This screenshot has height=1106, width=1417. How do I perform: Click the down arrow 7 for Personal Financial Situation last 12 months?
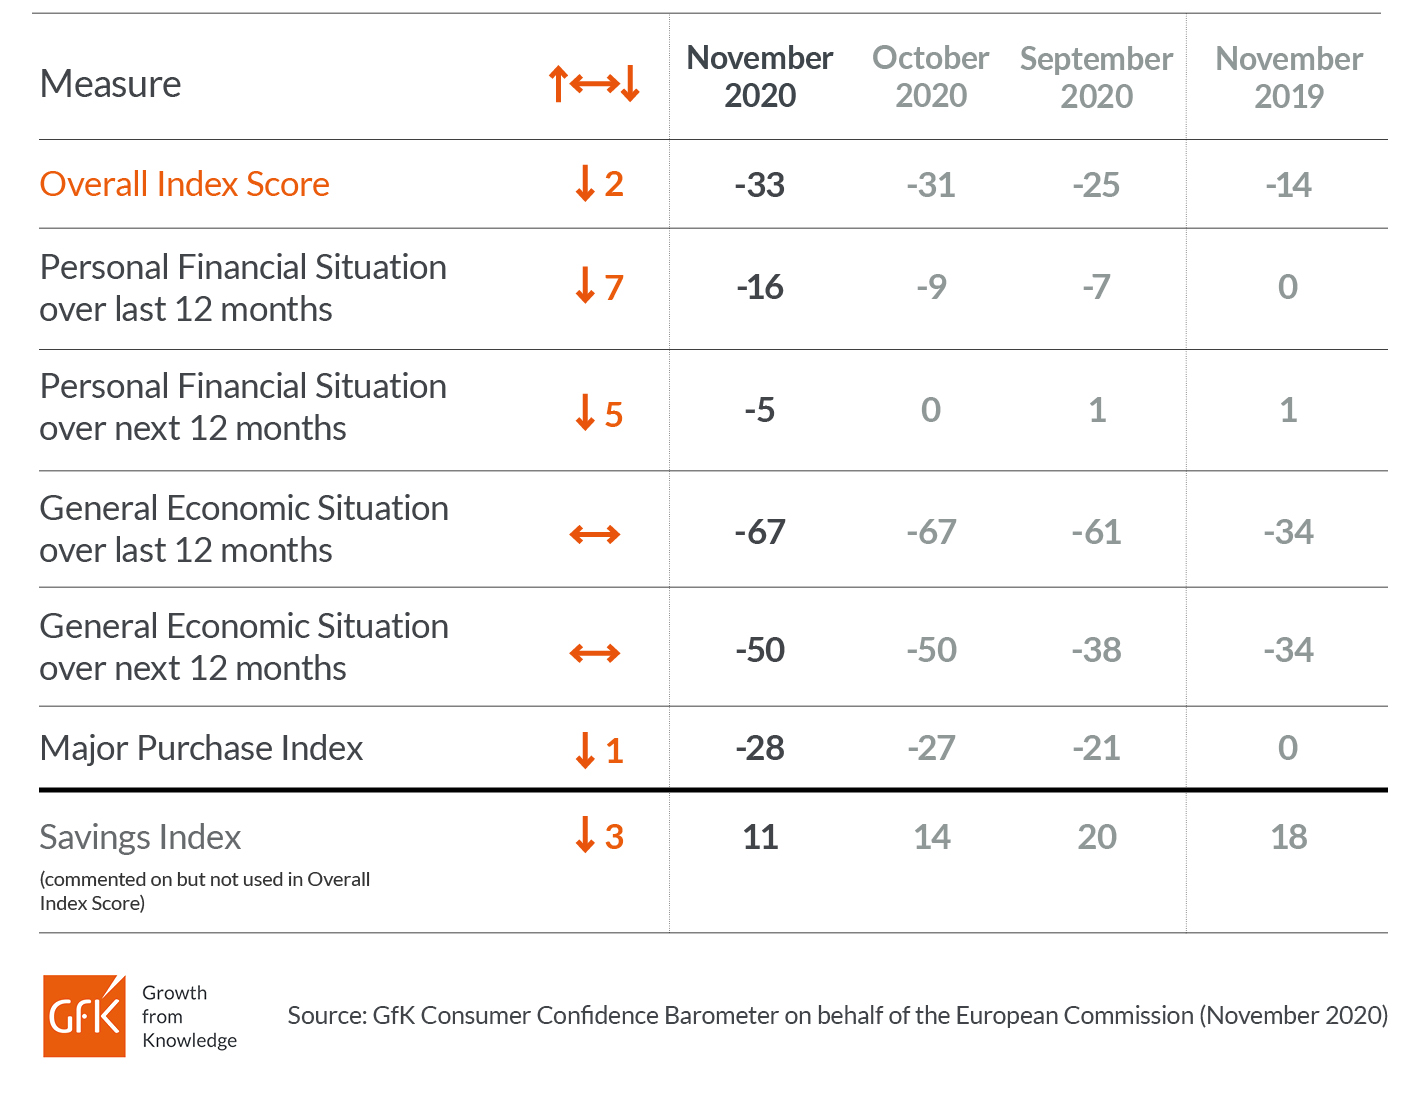coord(599,287)
